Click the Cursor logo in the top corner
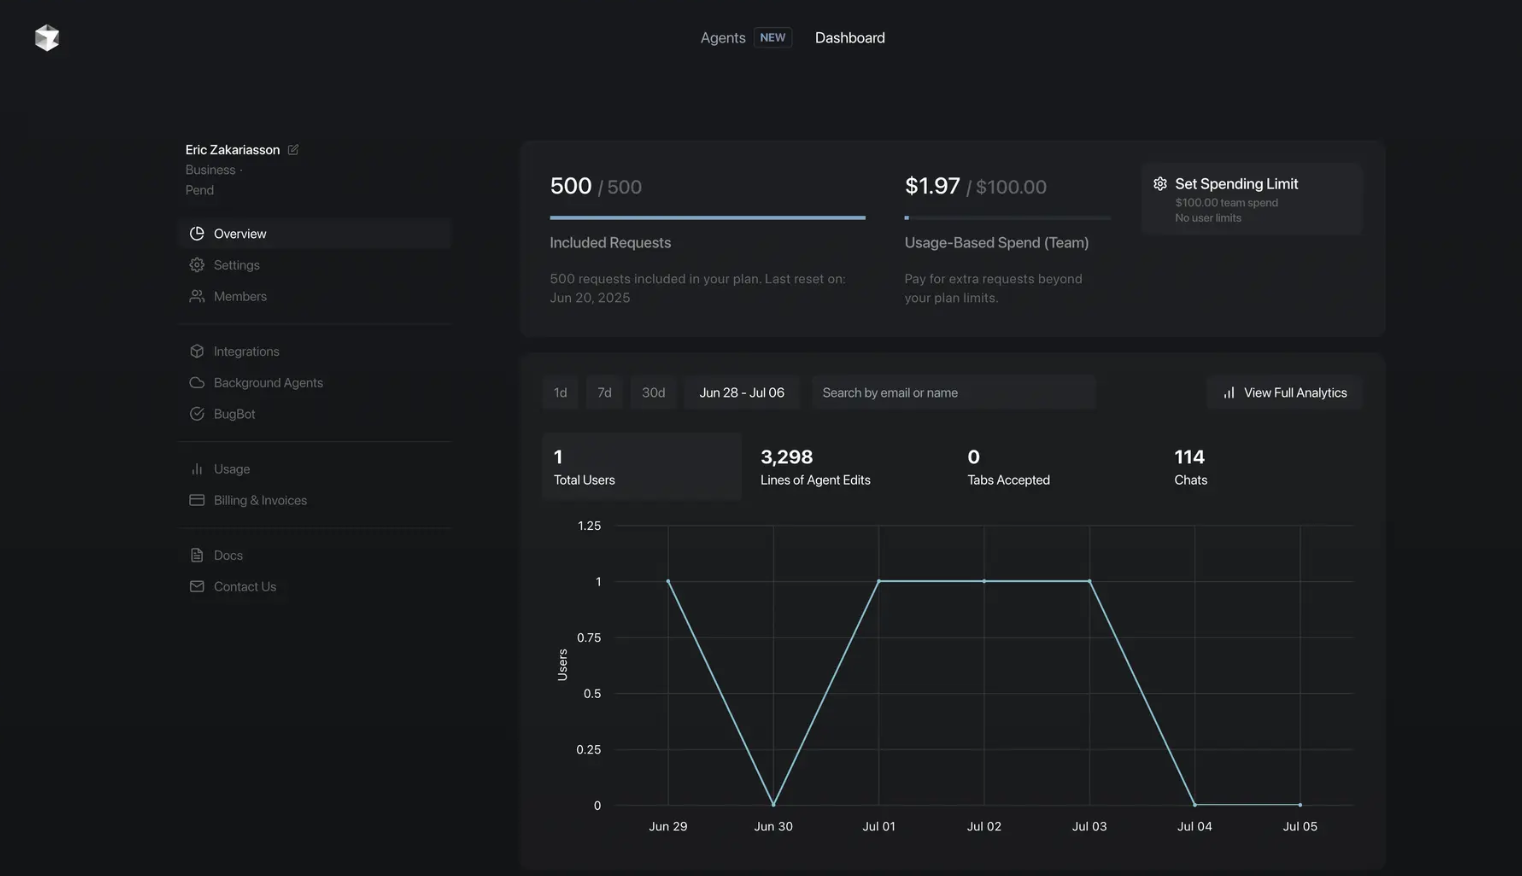 pyautogui.click(x=46, y=37)
